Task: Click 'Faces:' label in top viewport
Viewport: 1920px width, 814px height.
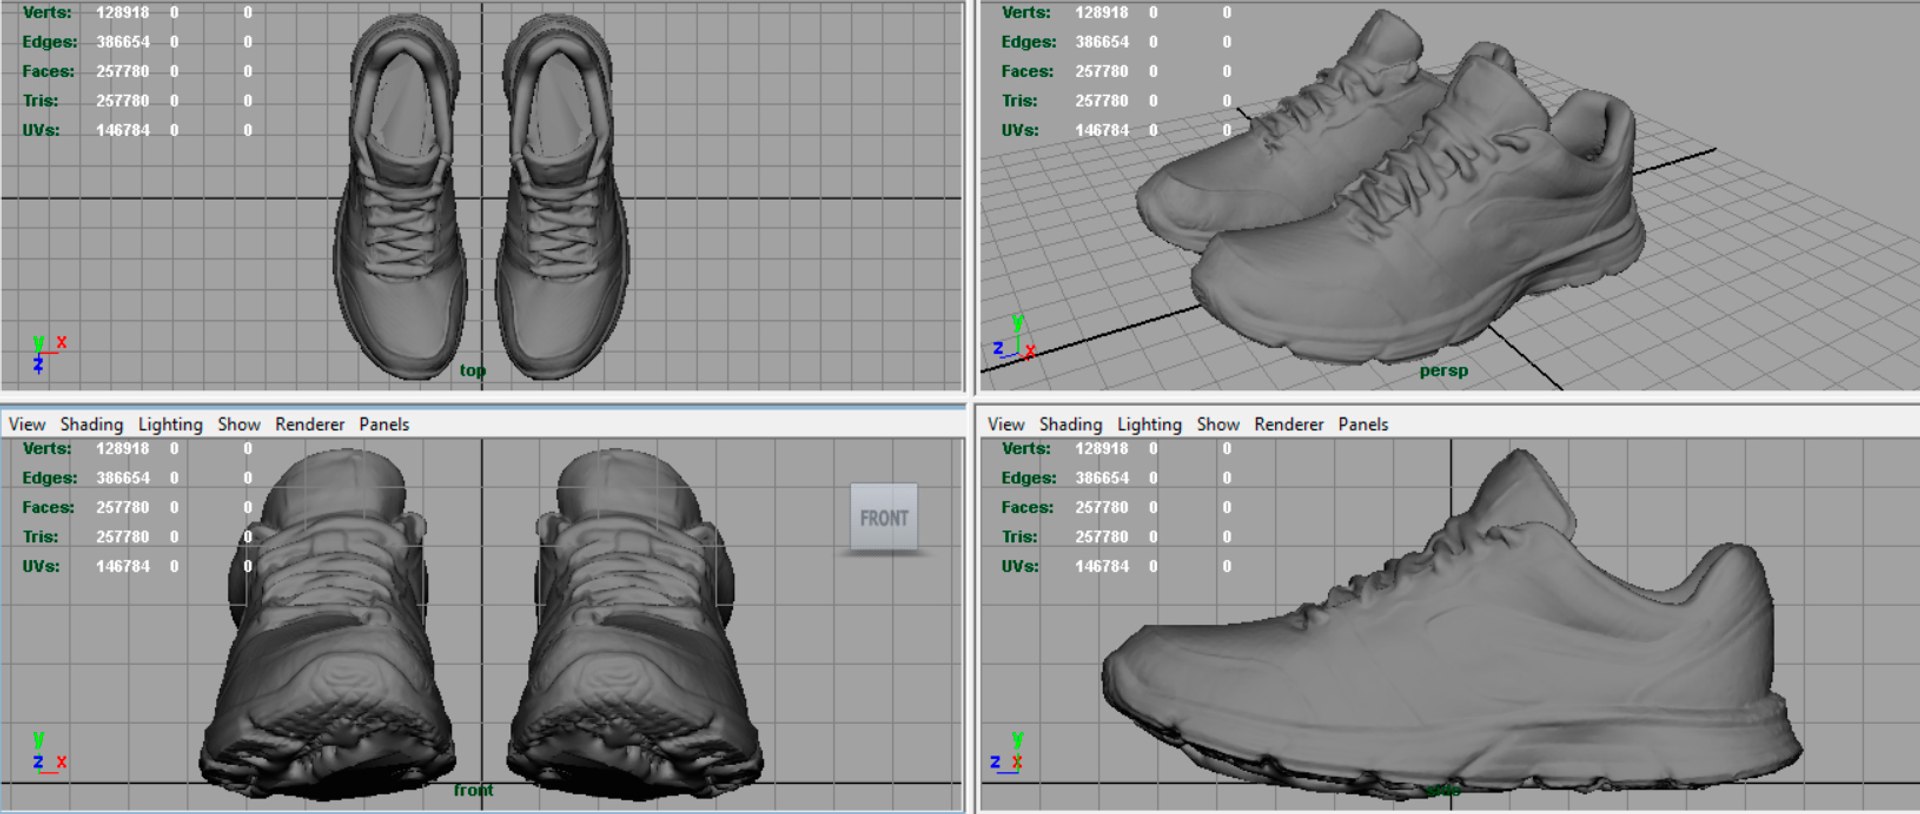Action: click(48, 71)
